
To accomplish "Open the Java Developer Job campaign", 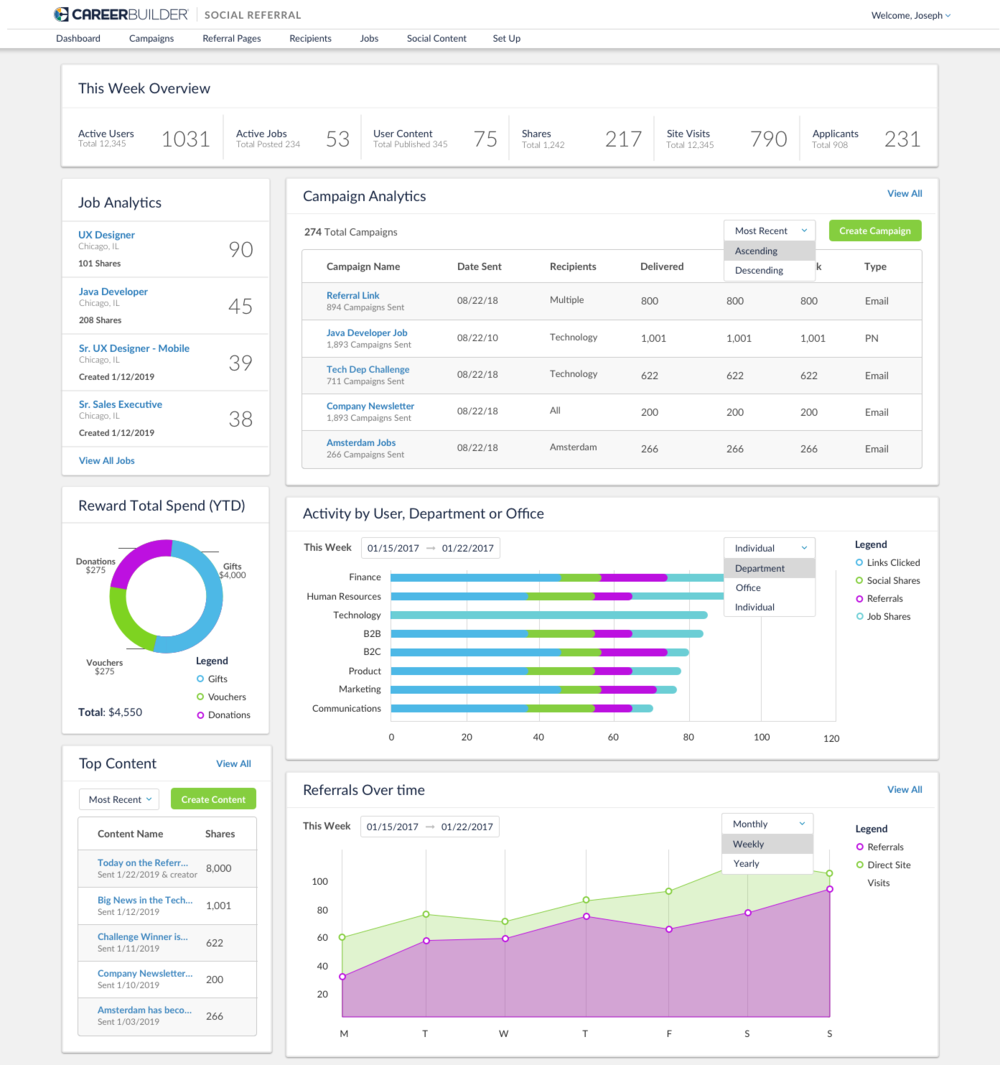I will [x=367, y=333].
